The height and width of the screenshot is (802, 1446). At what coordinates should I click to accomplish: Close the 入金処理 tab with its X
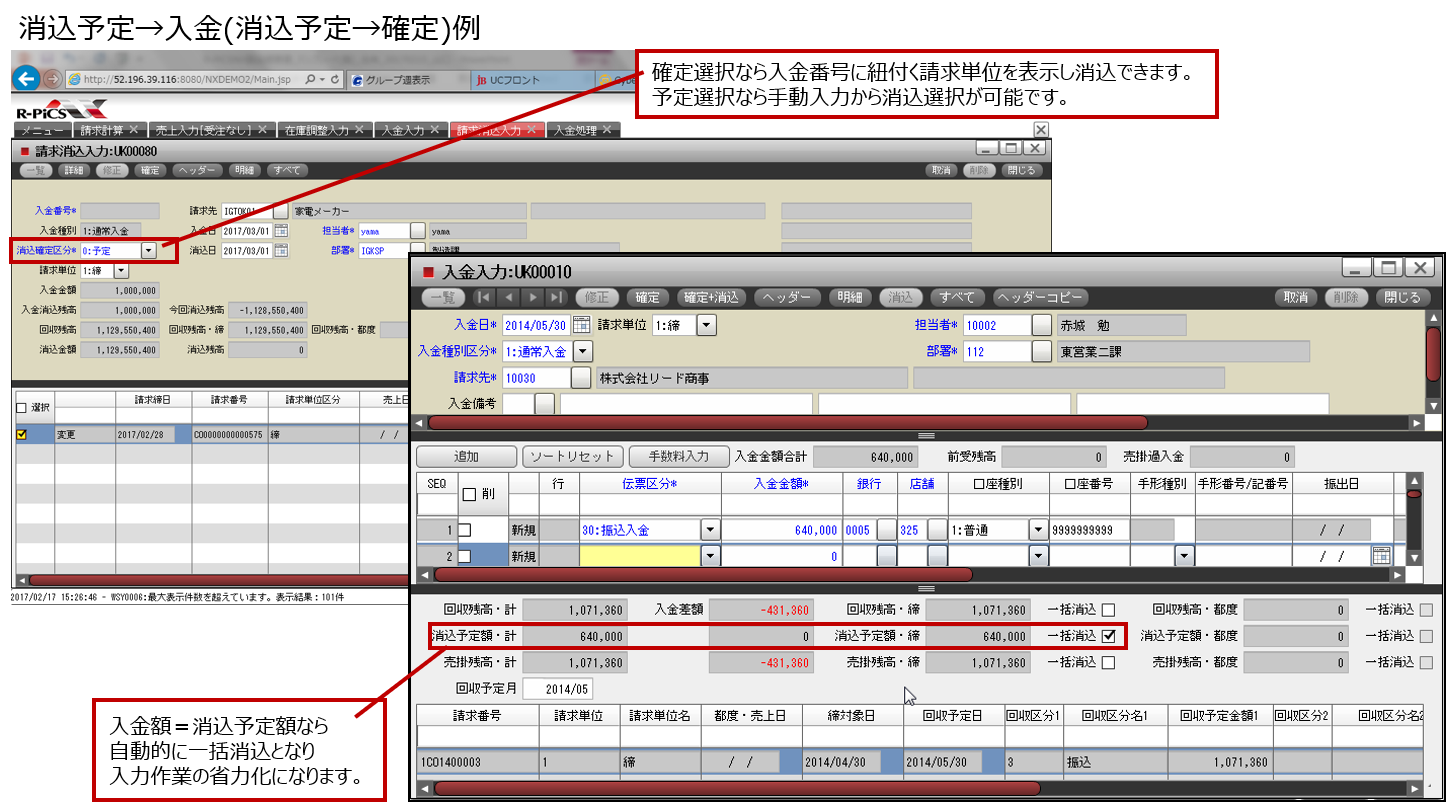click(x=609, y=130)
